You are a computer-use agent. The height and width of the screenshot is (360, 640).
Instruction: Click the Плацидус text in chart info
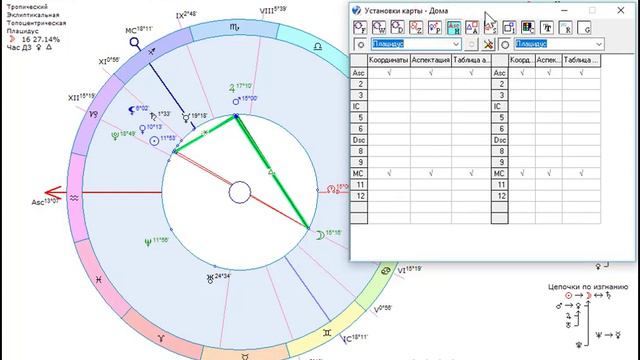(x=22, y=31)
